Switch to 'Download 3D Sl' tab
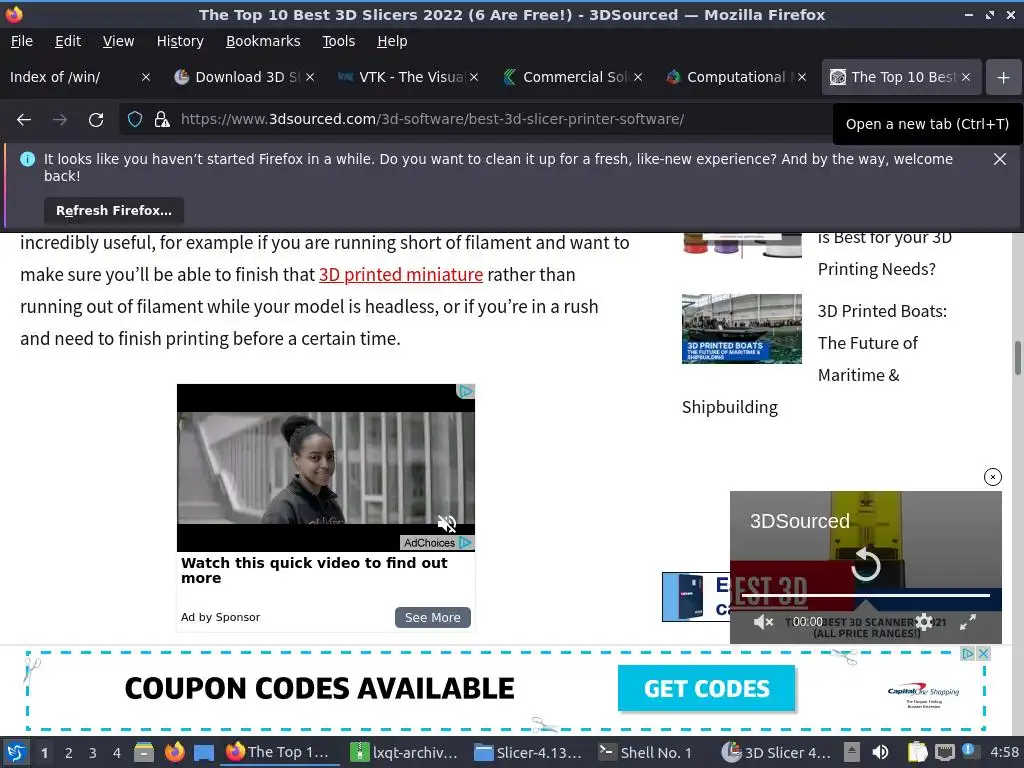This screenshot has width=1024, height=768. tap(235, 77)
